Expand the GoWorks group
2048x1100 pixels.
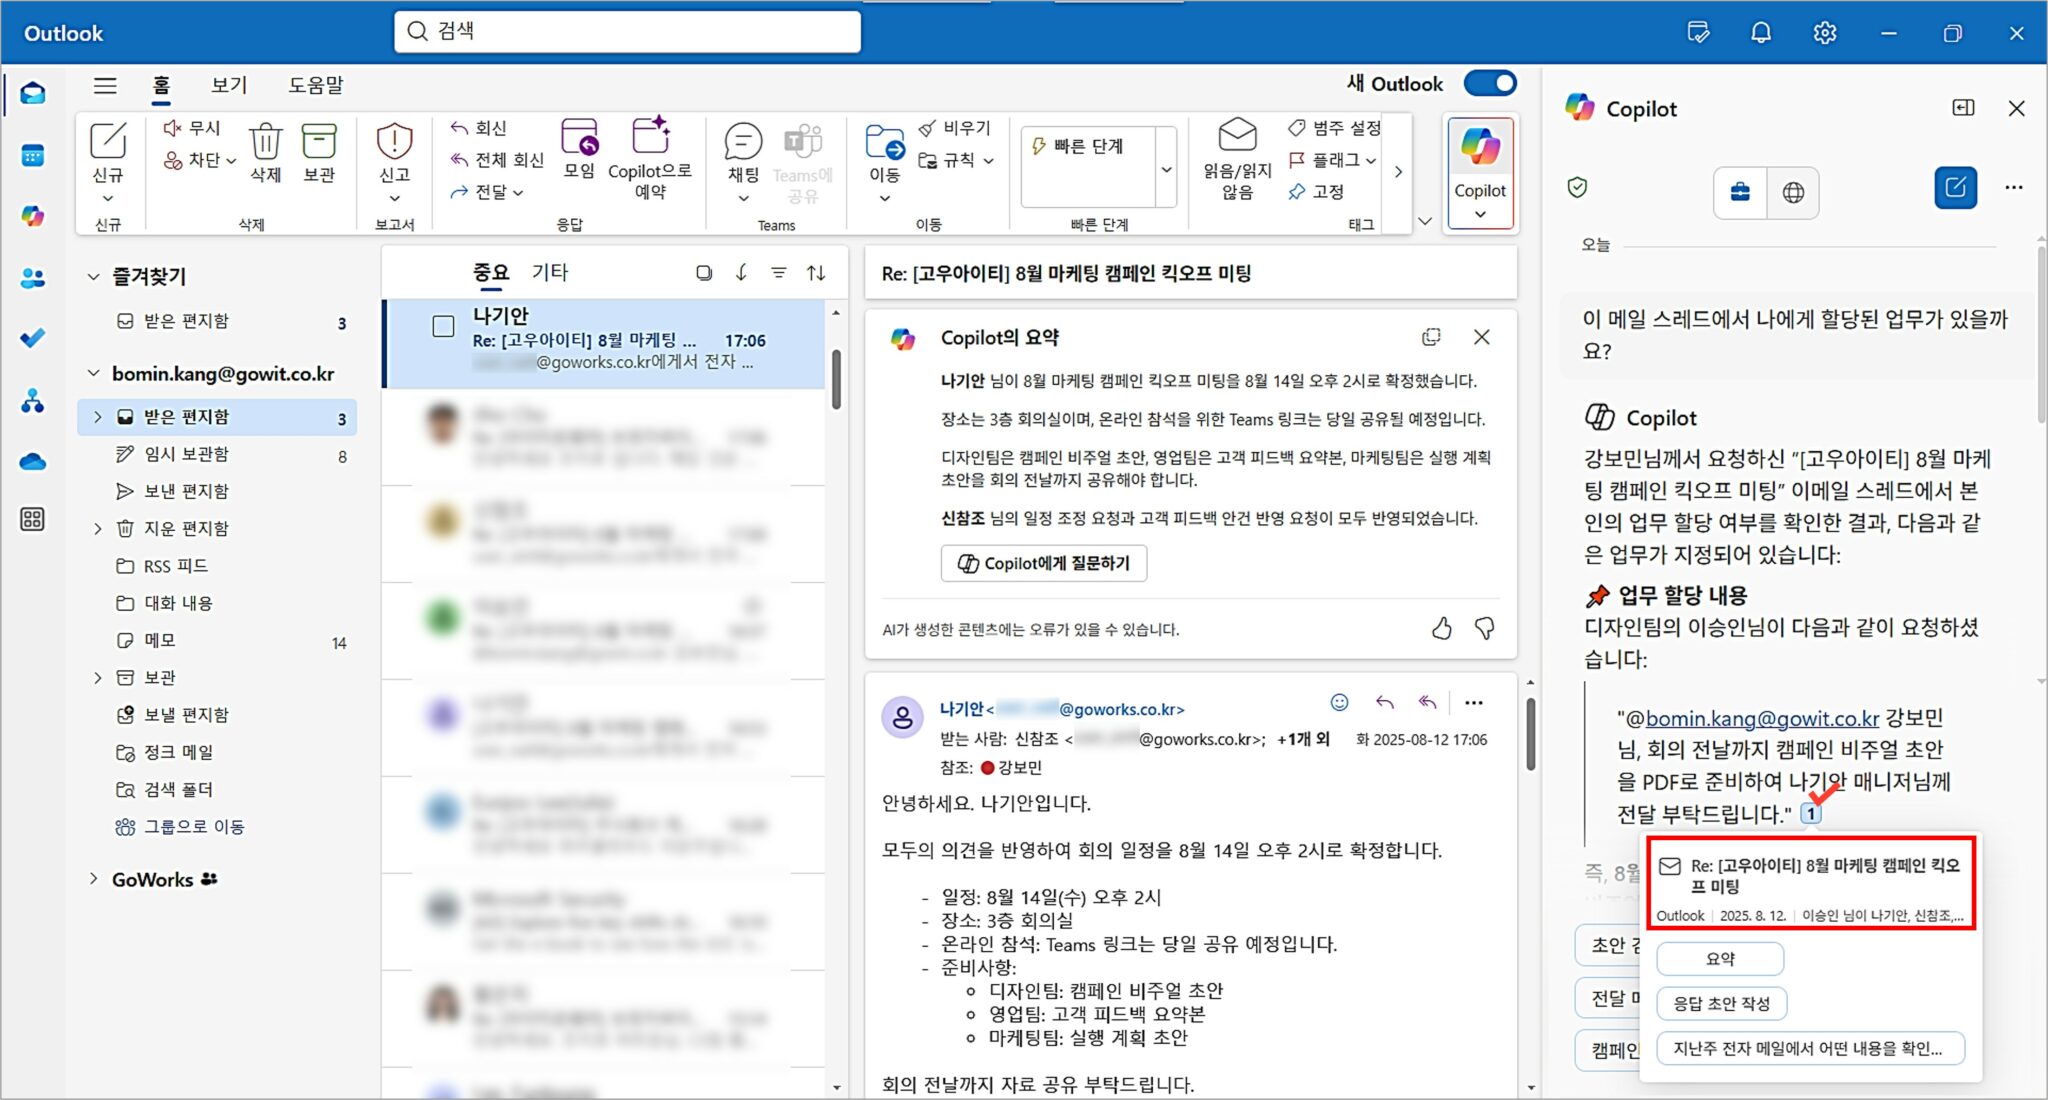(93, 879)
